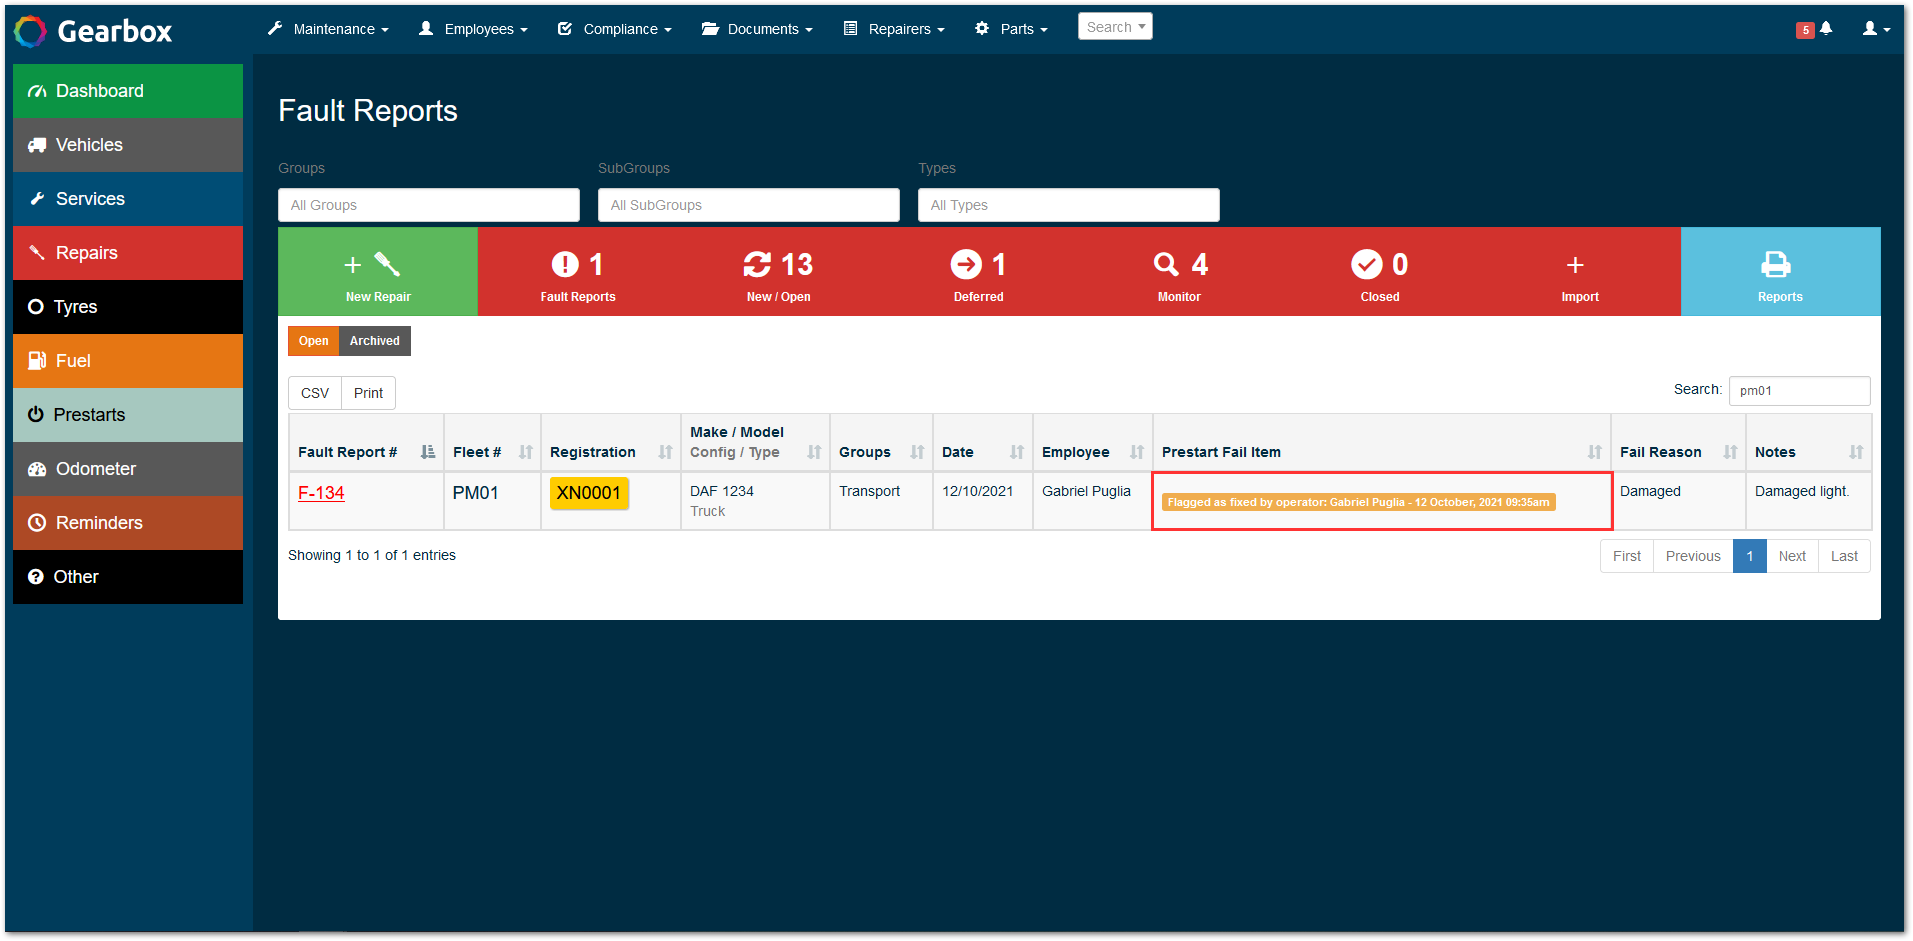Select page 1 in pagination
The height and width of the screenshot is (941, 1913).
[x=1750, y=556]
